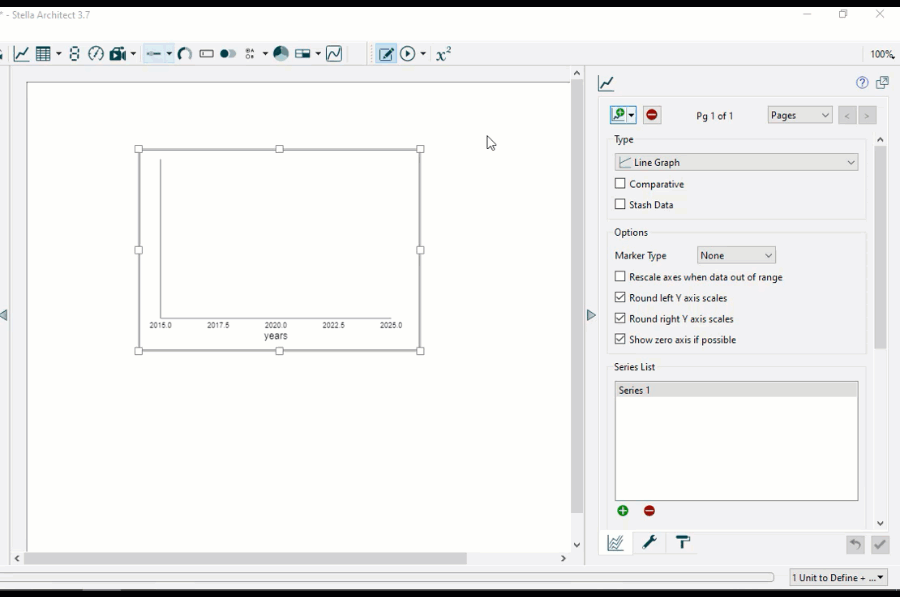Uncheck Round left Y axis scales
This screenshot has height=597, width=900.
620,297
